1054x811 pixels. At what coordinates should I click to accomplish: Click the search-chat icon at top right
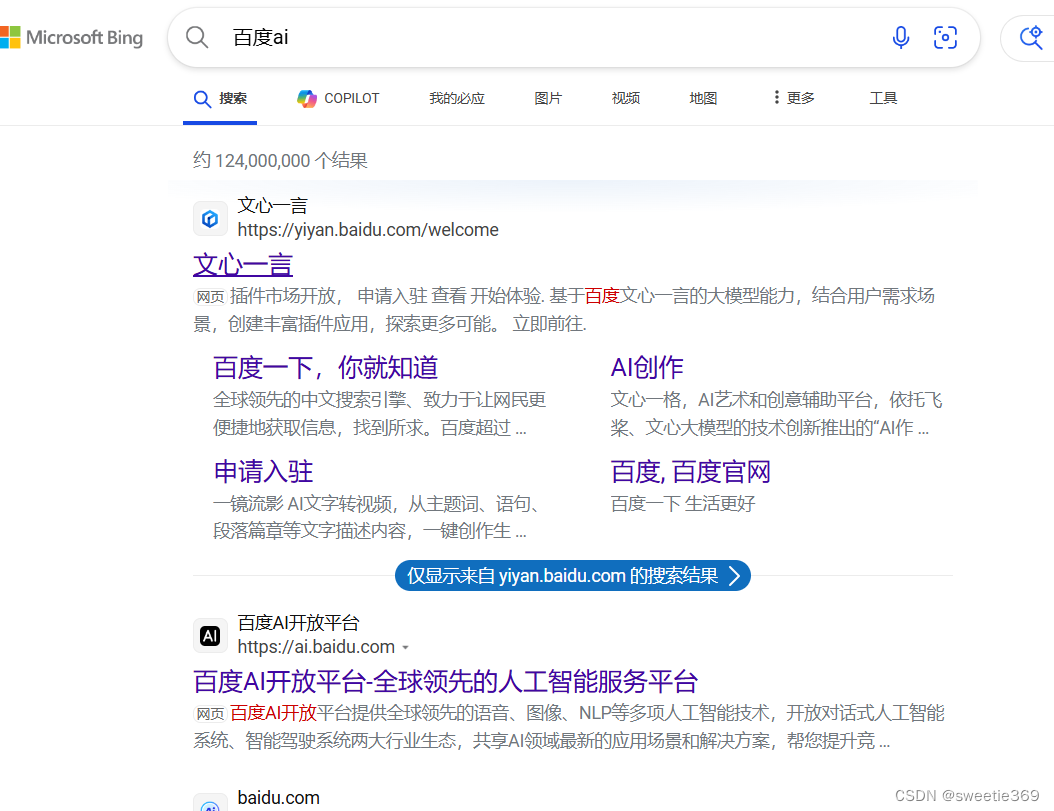point(1031,37)
